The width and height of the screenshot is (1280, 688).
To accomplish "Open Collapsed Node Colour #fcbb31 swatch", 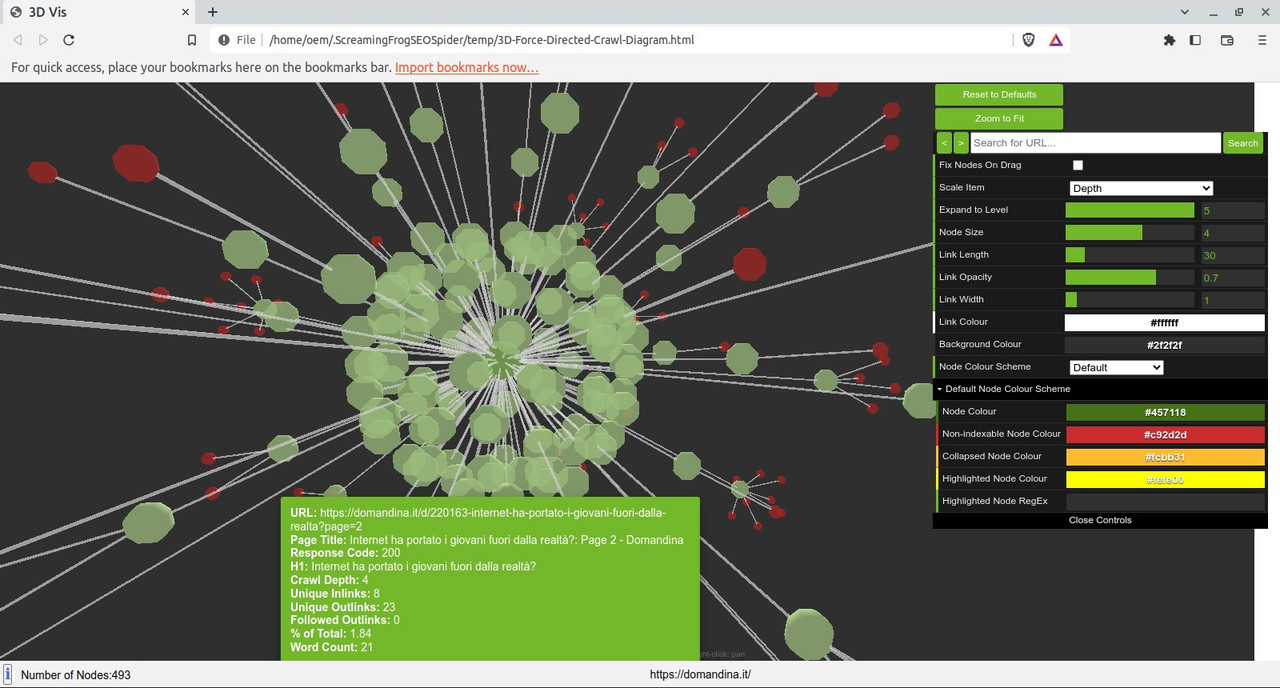I will [1165, 456].
